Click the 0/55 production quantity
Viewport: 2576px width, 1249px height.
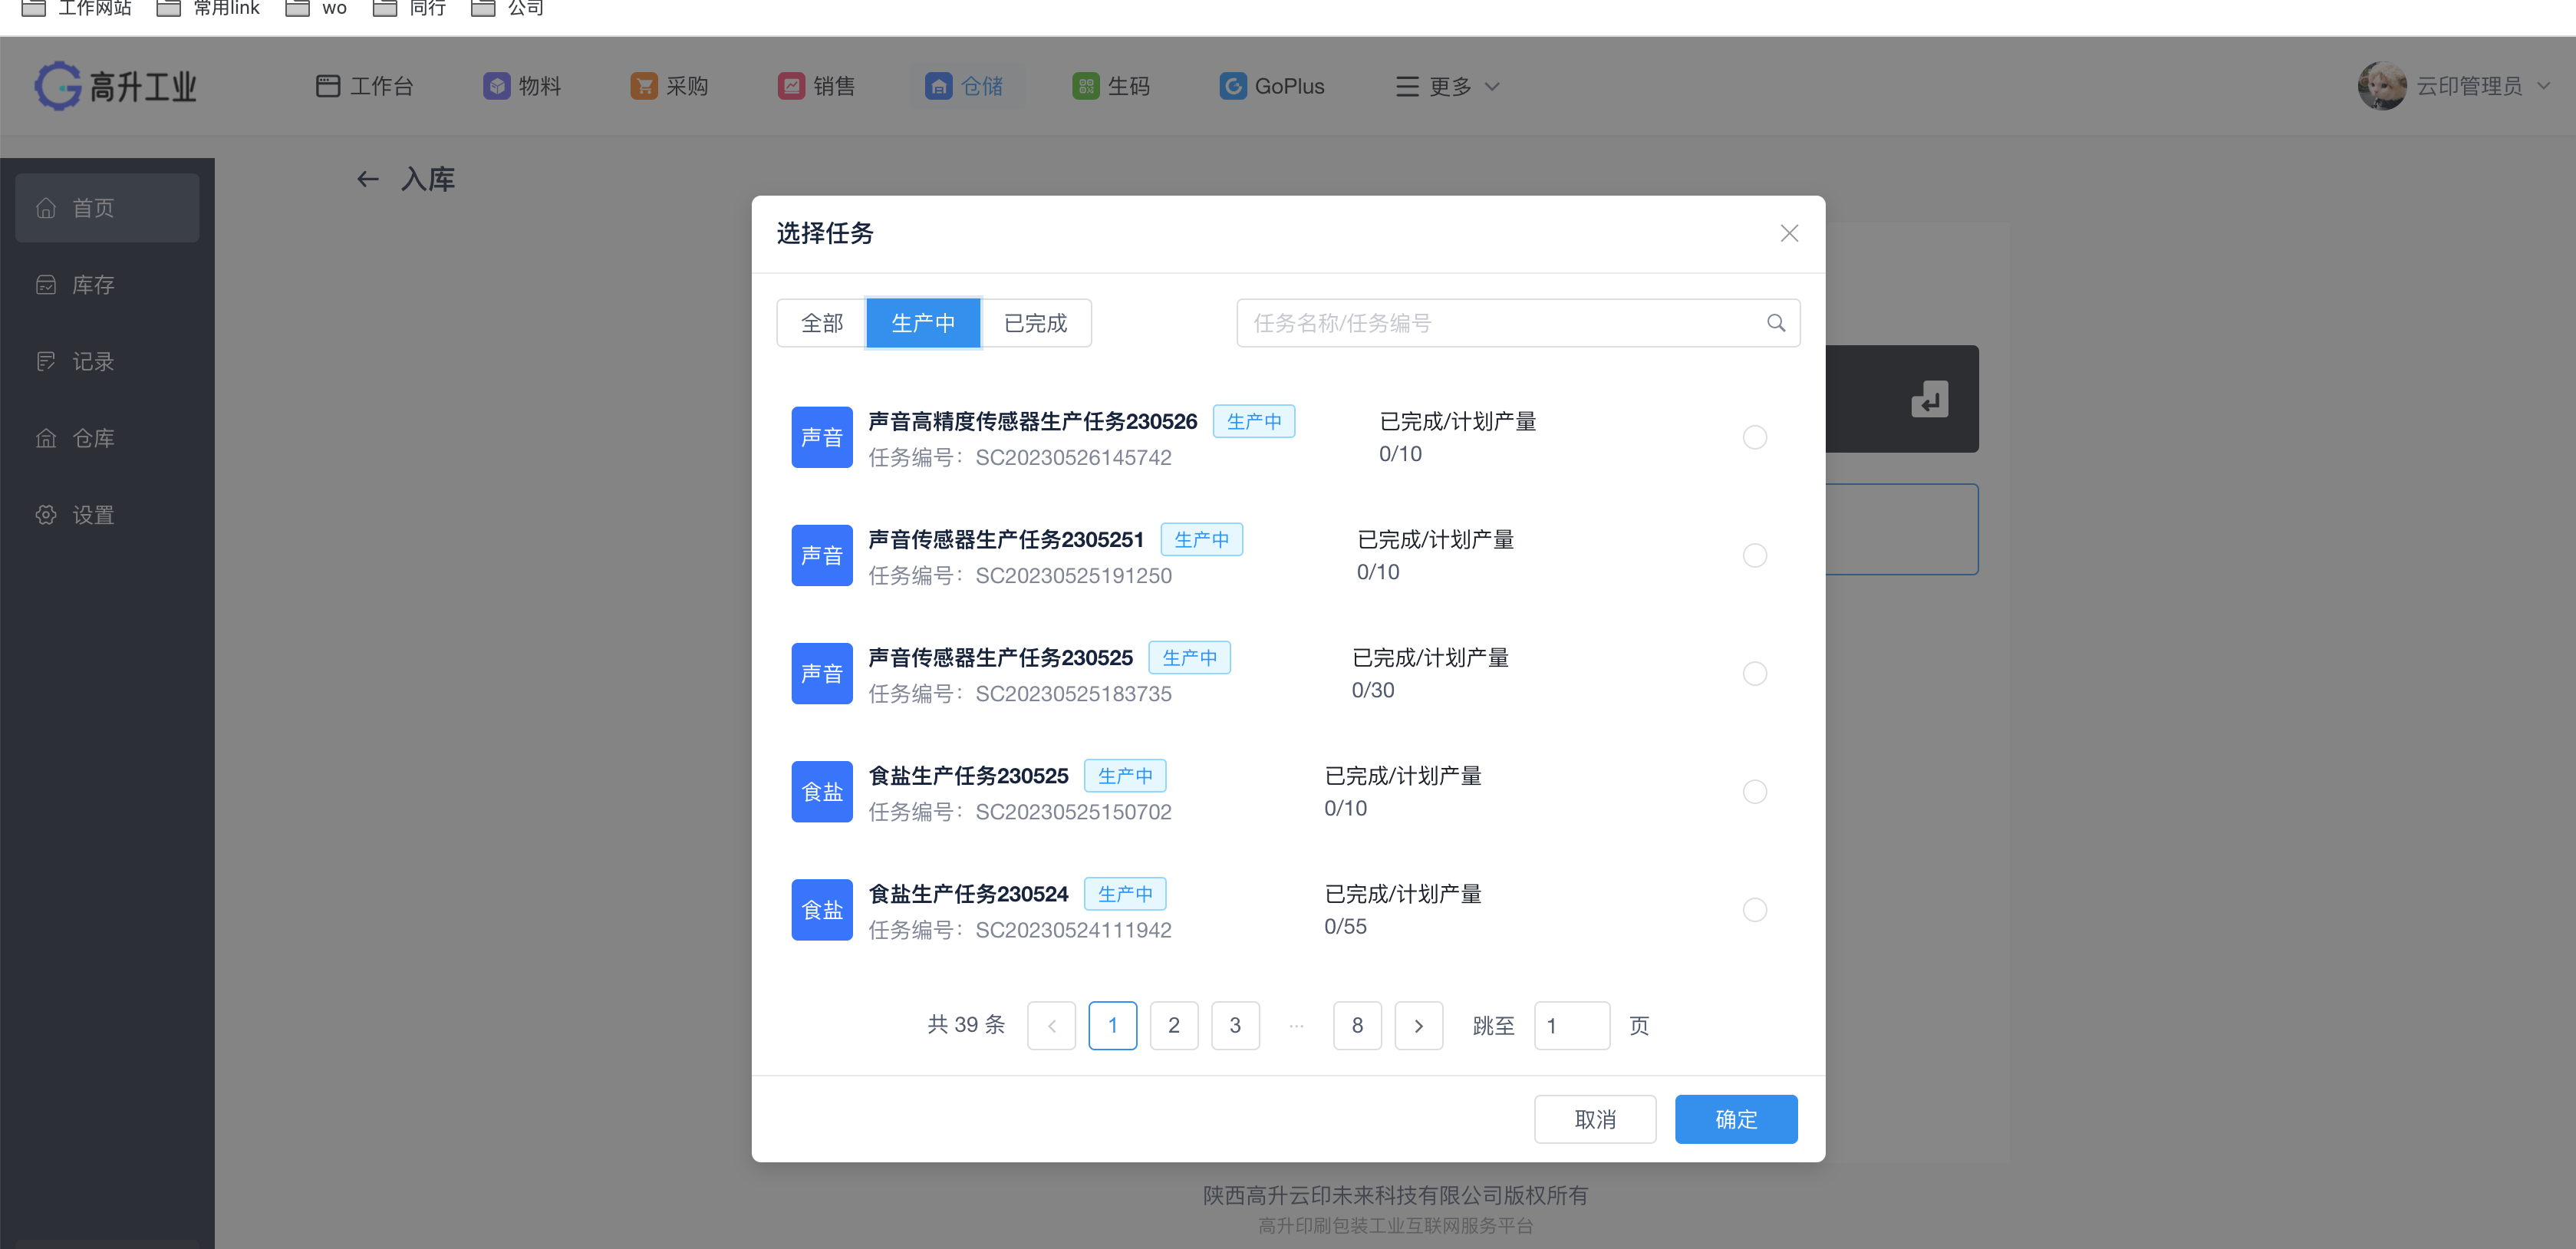coord(1345,926)
